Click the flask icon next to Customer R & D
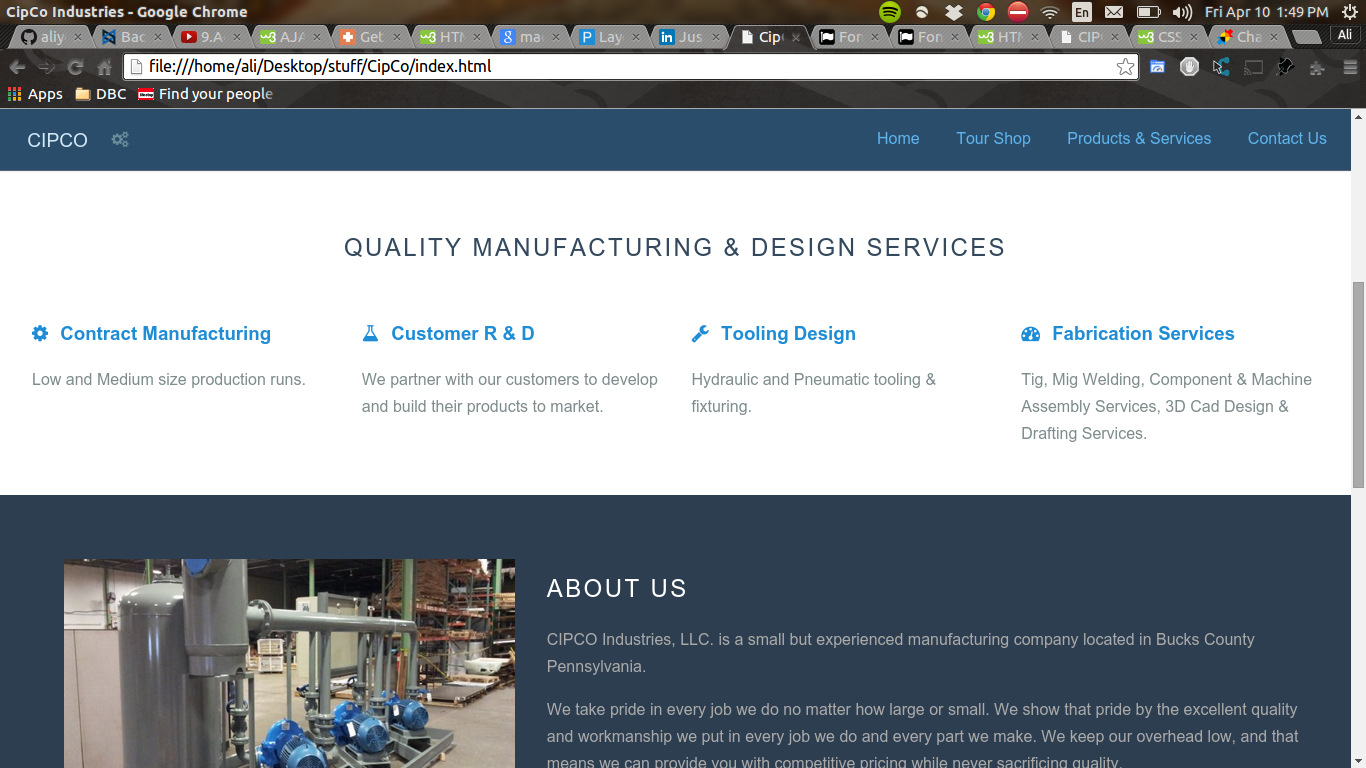The image size is (1366, 768). (x=370, y=333)
